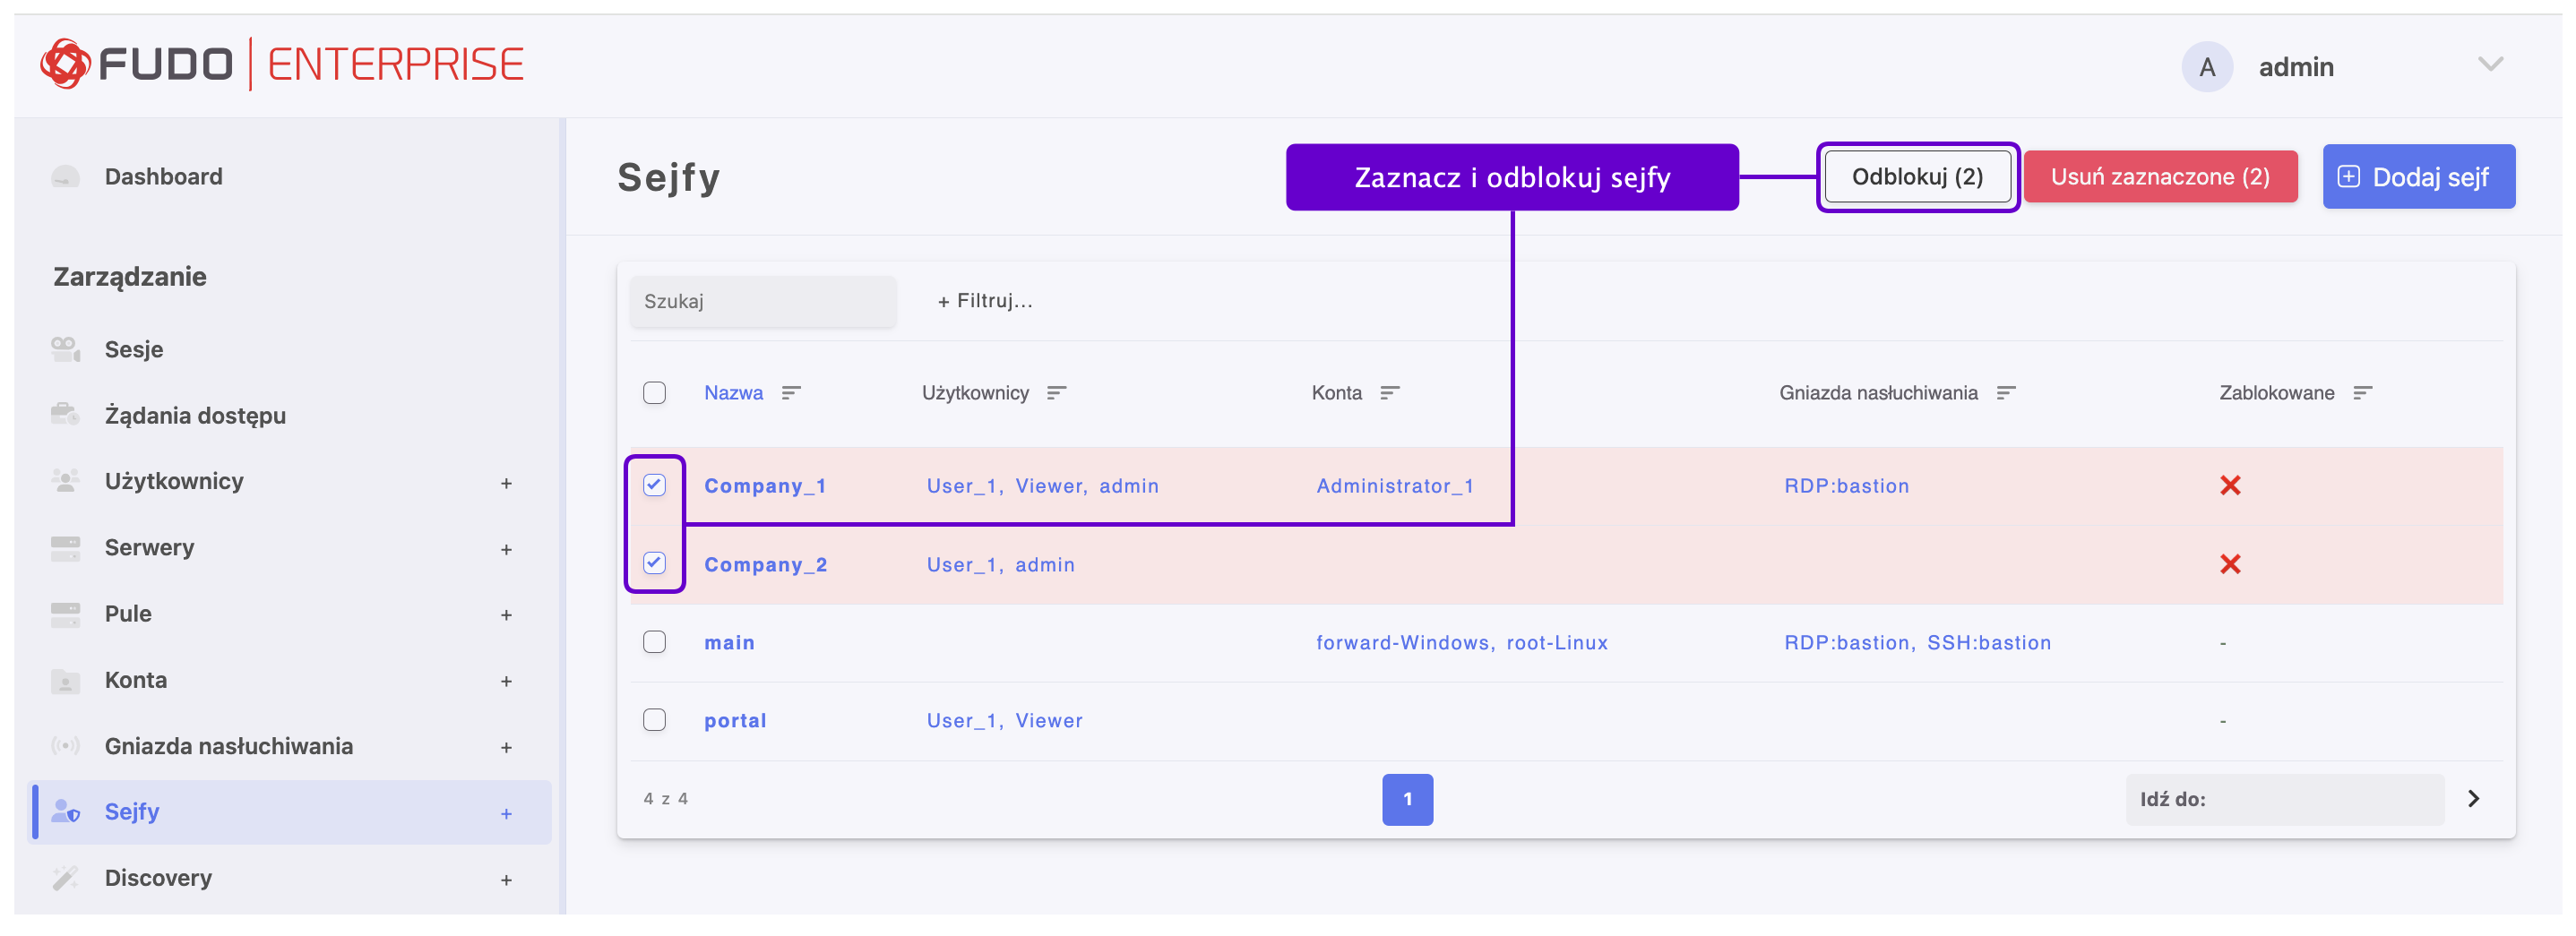Go to next page arrow
Viewport: 2576px width, 936px height.
pyautogui.click(x=2473, y=798)
